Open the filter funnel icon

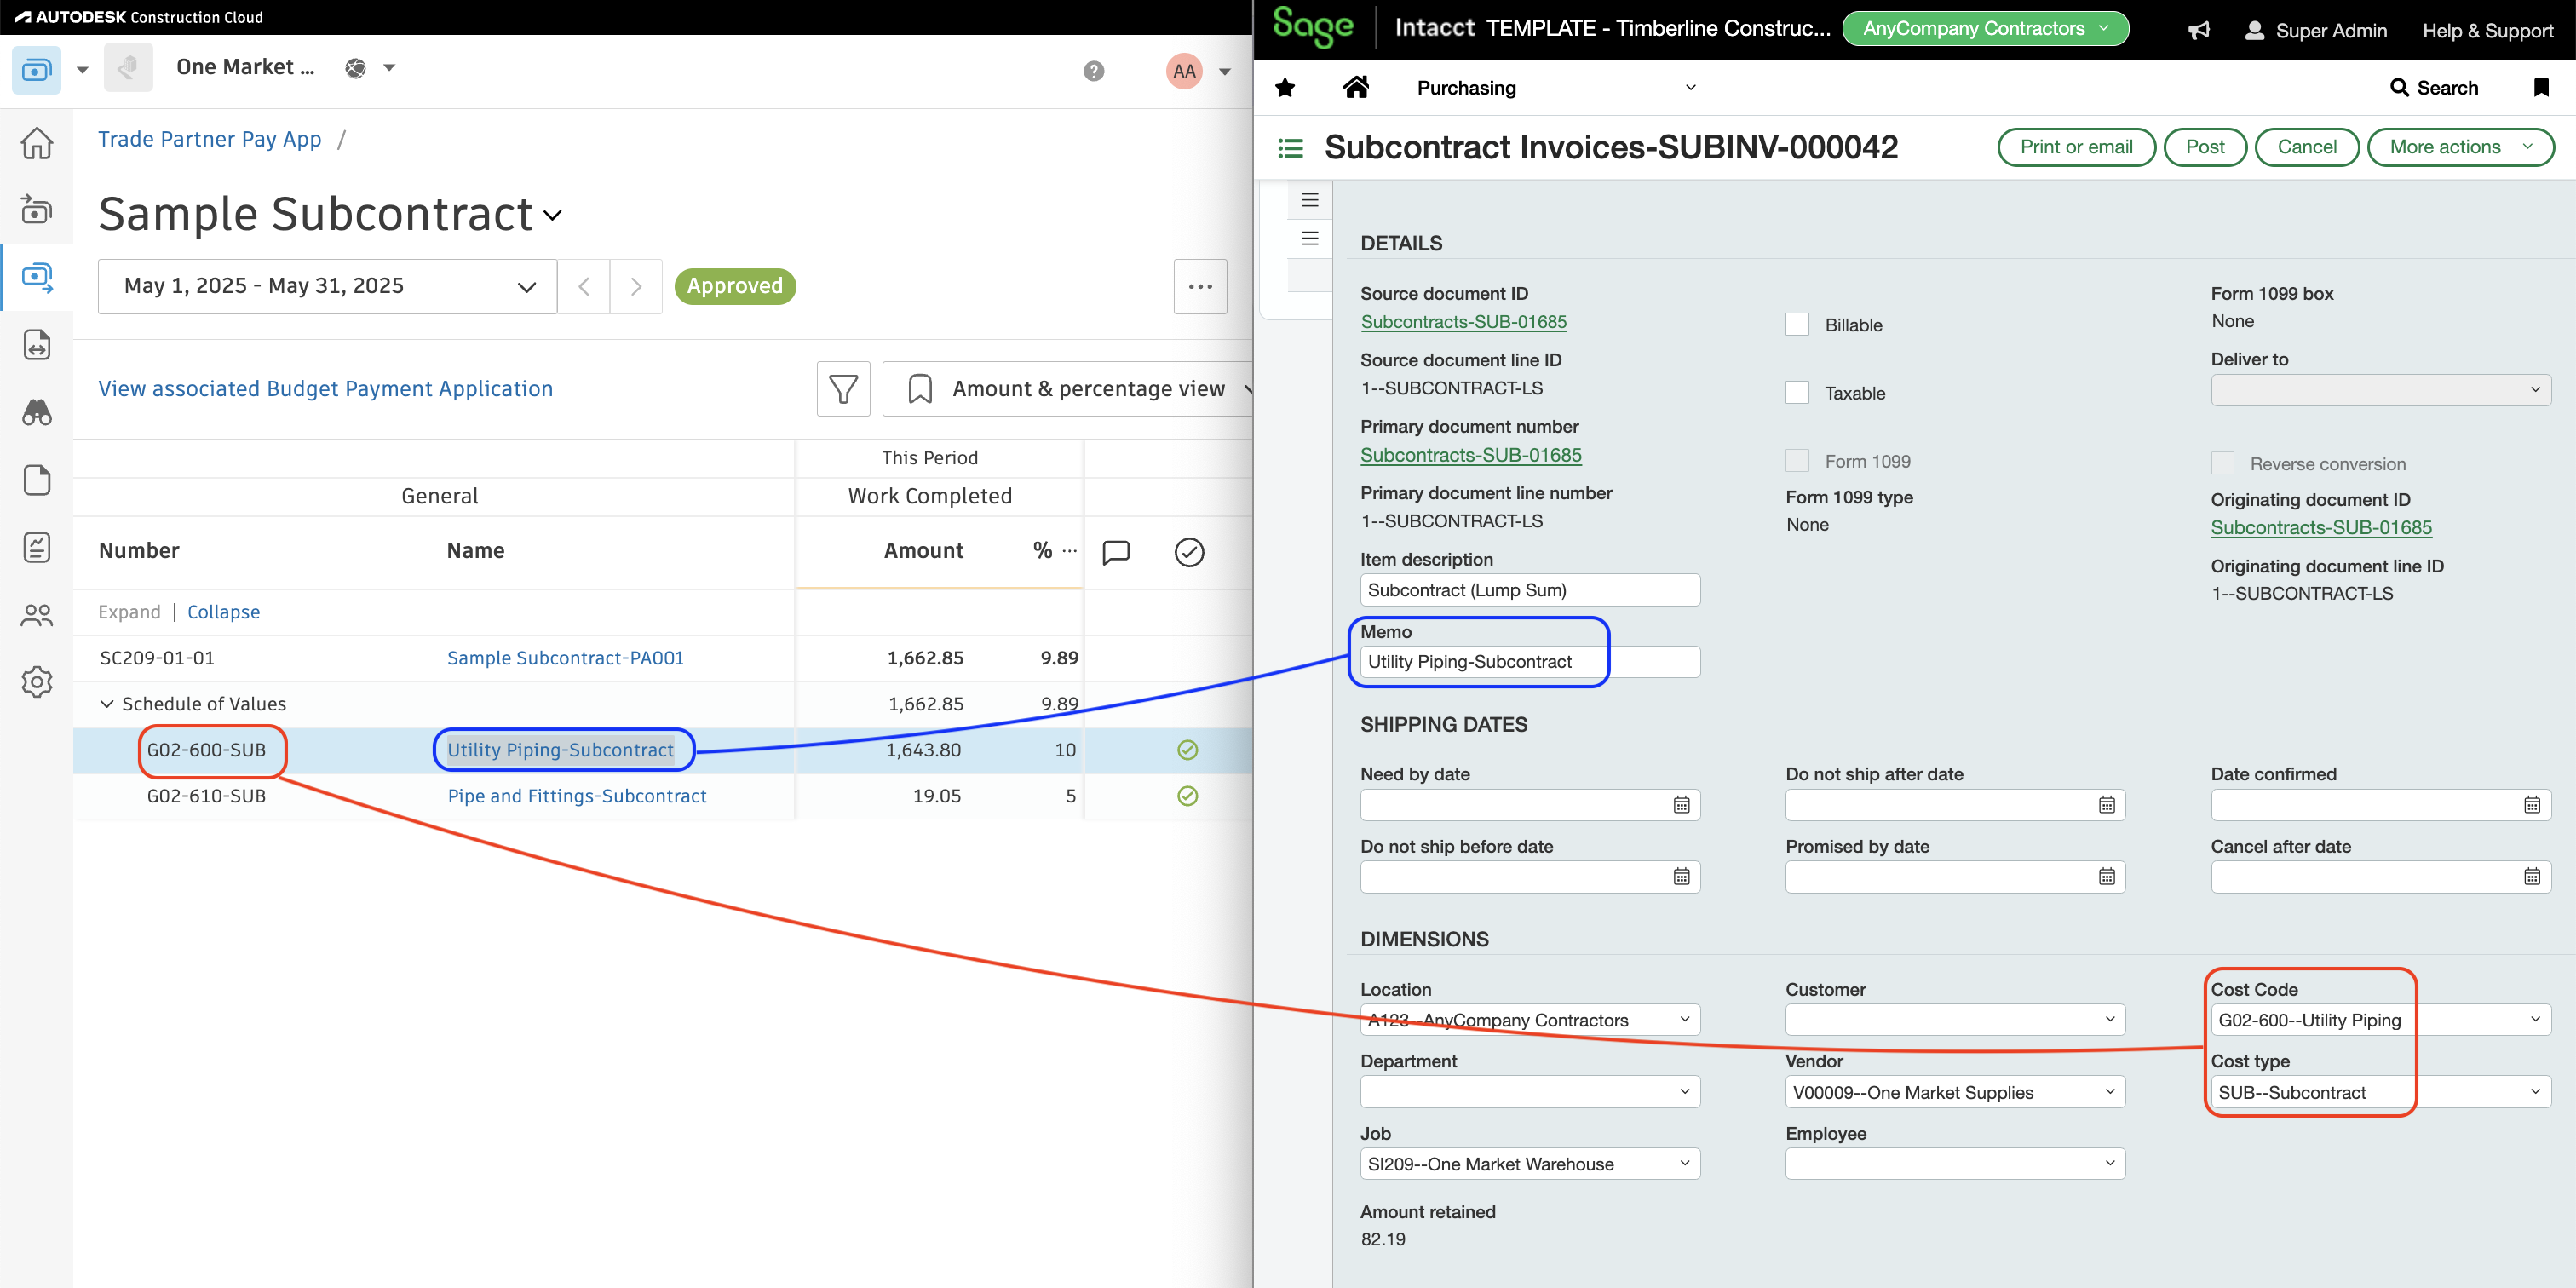pos(843,389)
